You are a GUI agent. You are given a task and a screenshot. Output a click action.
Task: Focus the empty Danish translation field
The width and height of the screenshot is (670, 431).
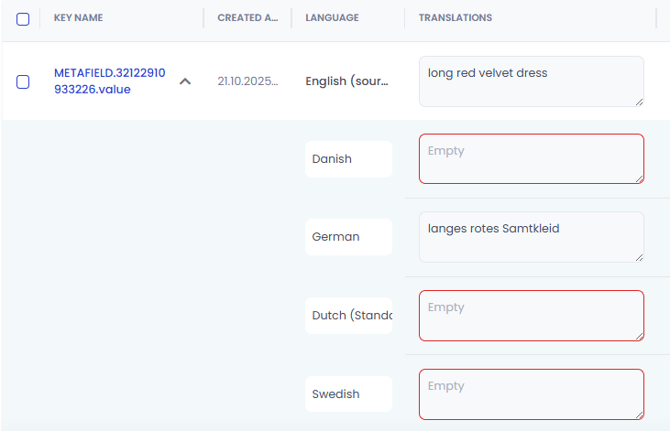point(530,159)
